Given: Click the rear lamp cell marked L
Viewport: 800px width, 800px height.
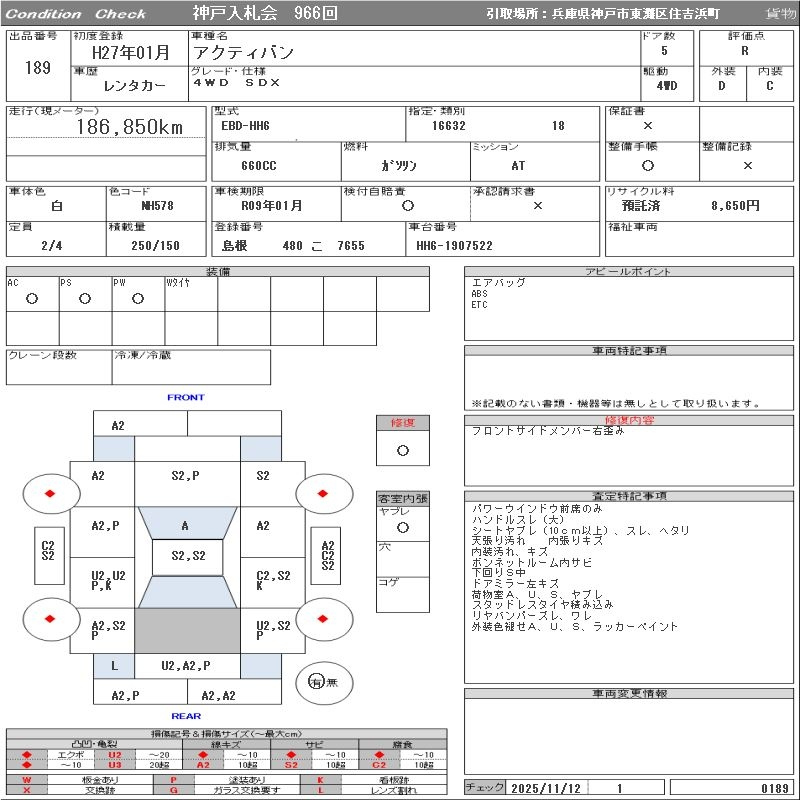Looking at the screenshot, I should point(114,665).
